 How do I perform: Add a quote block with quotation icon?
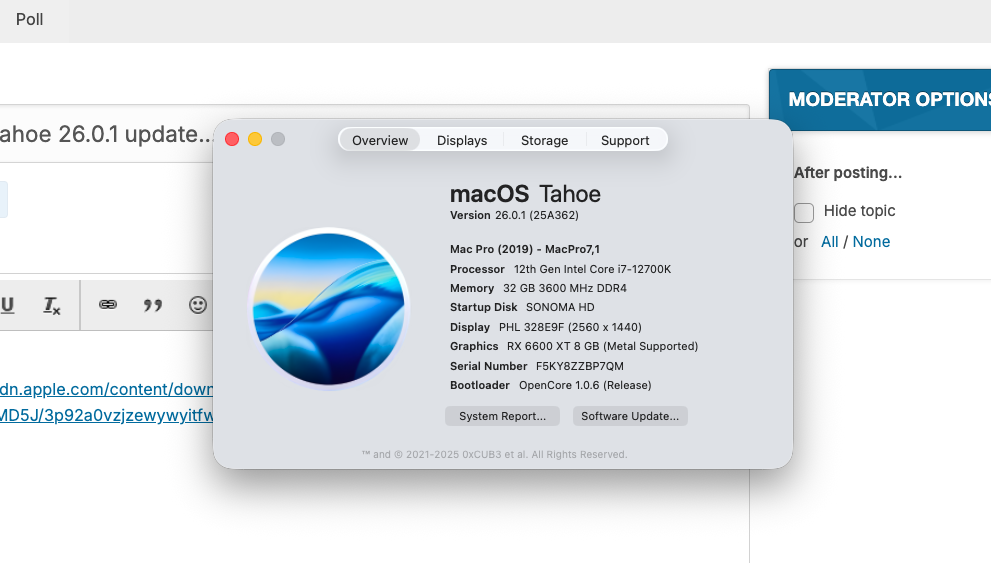click(152, 306)
